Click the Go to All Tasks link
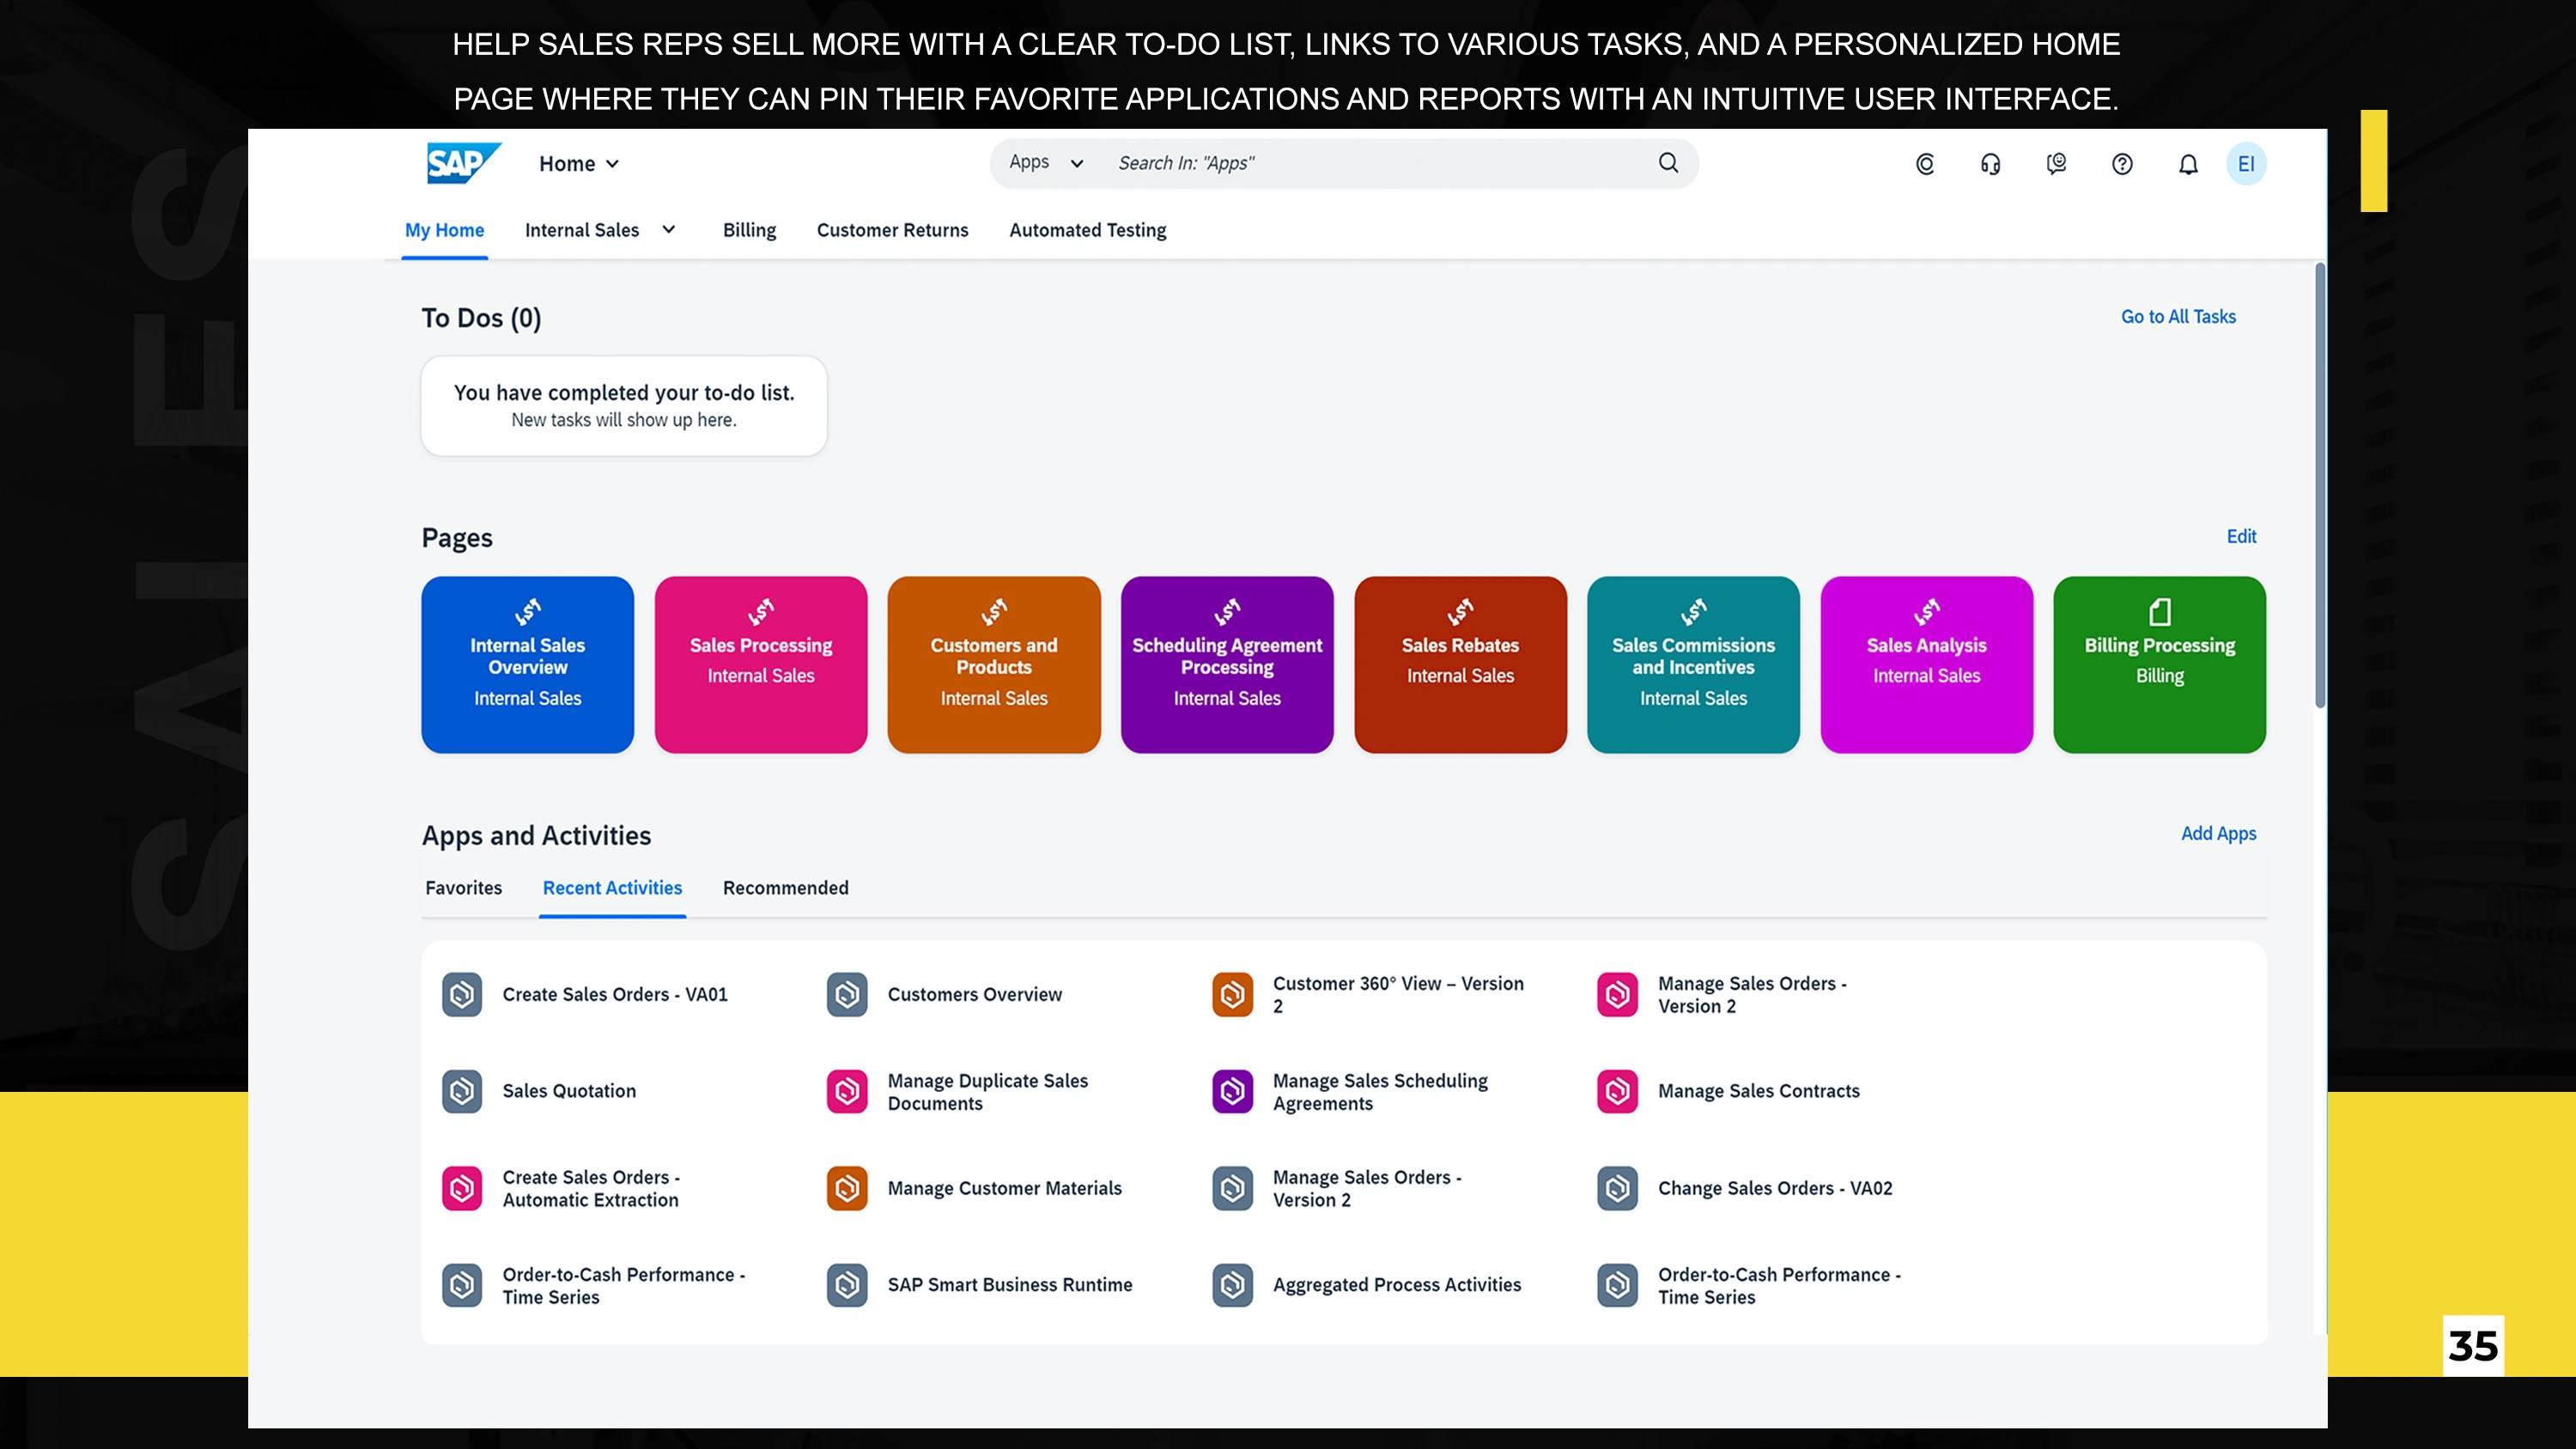The width and height of the screenshot is (2576, 1449). click(2178, 317)
